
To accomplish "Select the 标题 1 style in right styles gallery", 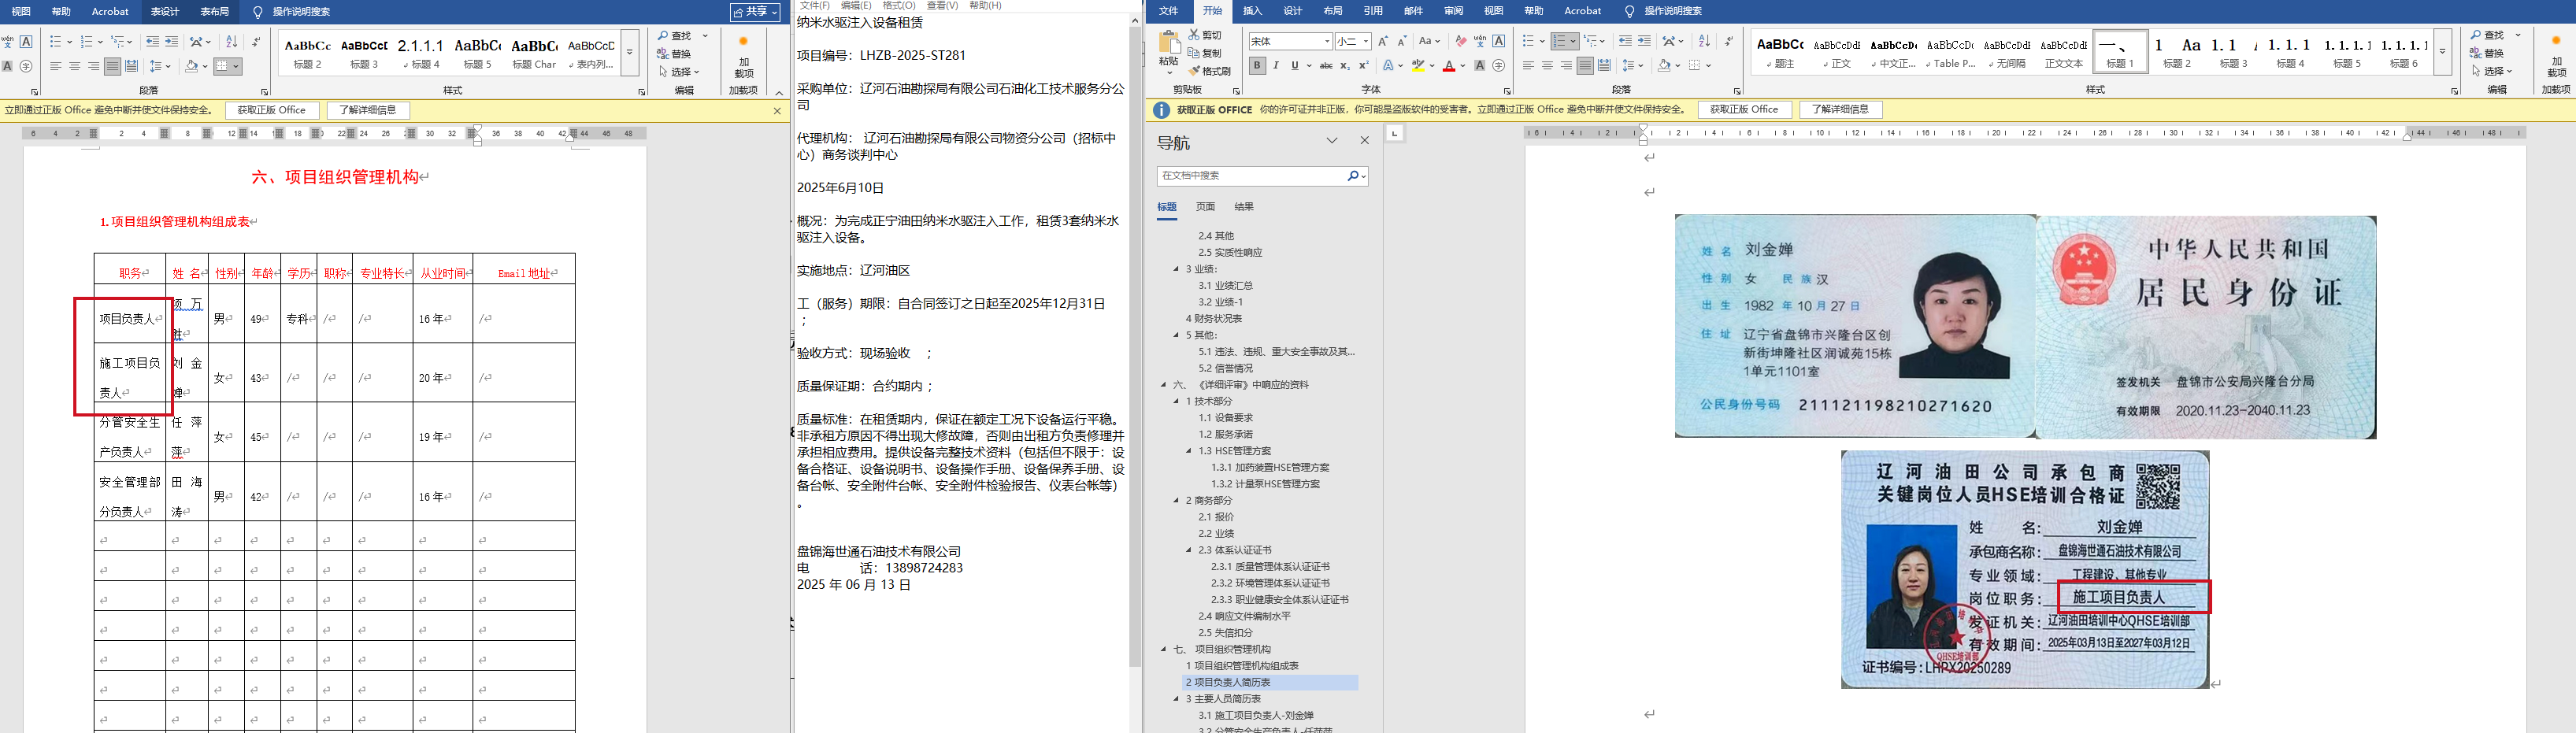I will pyautogui.click(x=2120, y=52).
